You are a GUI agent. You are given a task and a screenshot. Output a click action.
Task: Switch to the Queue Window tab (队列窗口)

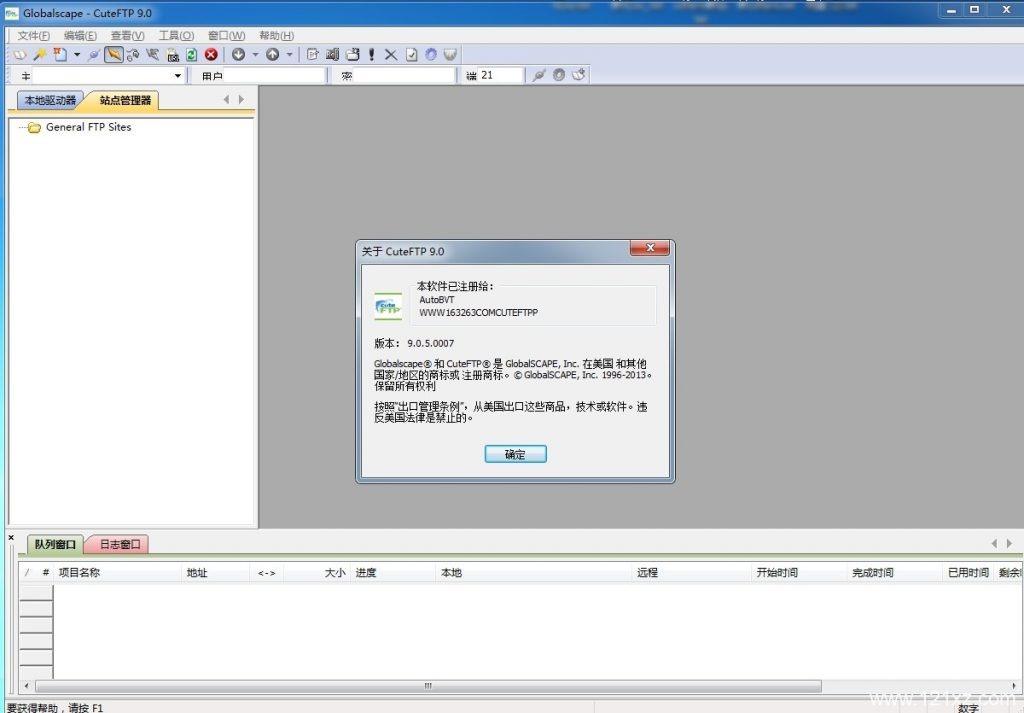pos(55,544)
